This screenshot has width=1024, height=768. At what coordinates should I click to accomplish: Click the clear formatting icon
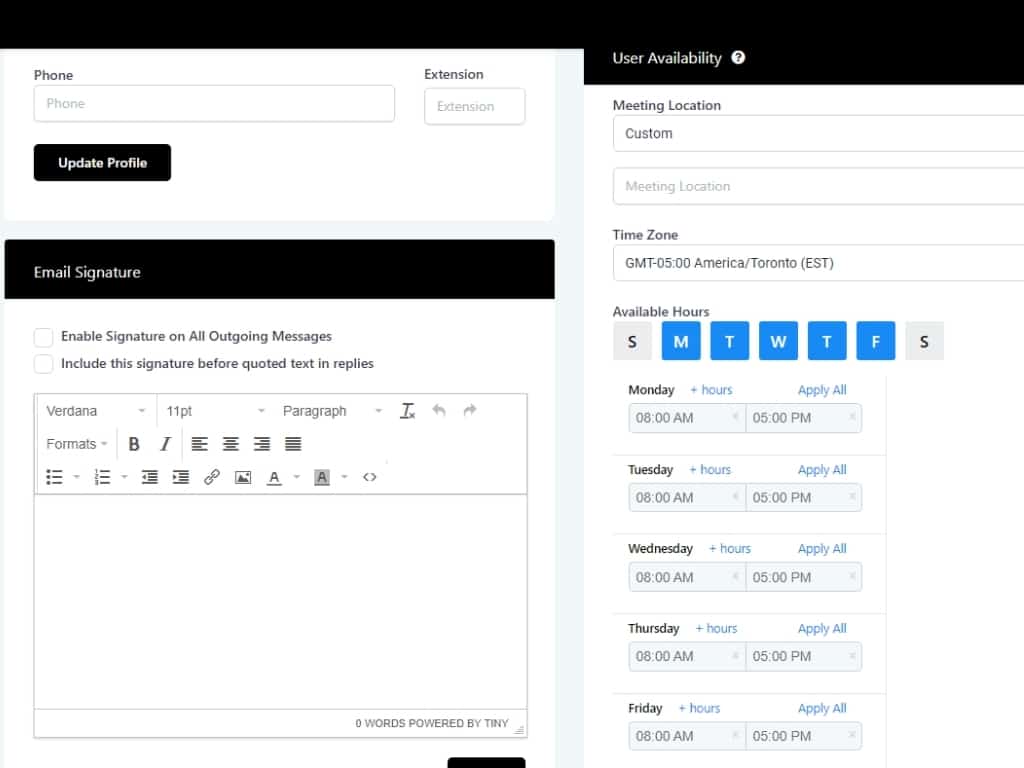pos(407,411)
